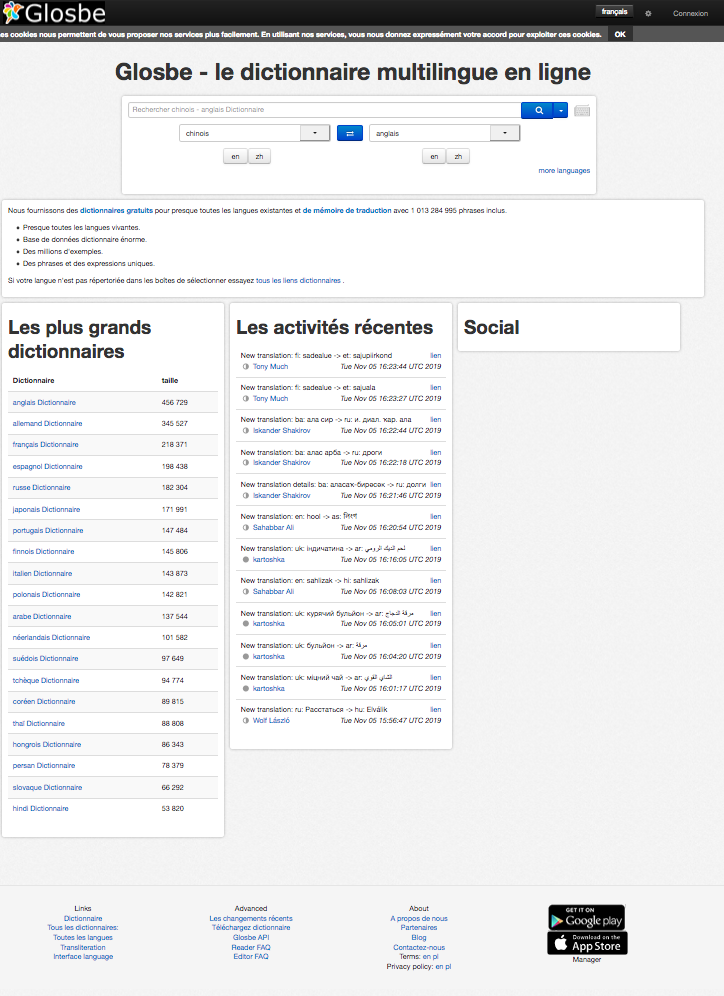
Task: Open Contactez-nous footer link
Action: pos(419,947)
